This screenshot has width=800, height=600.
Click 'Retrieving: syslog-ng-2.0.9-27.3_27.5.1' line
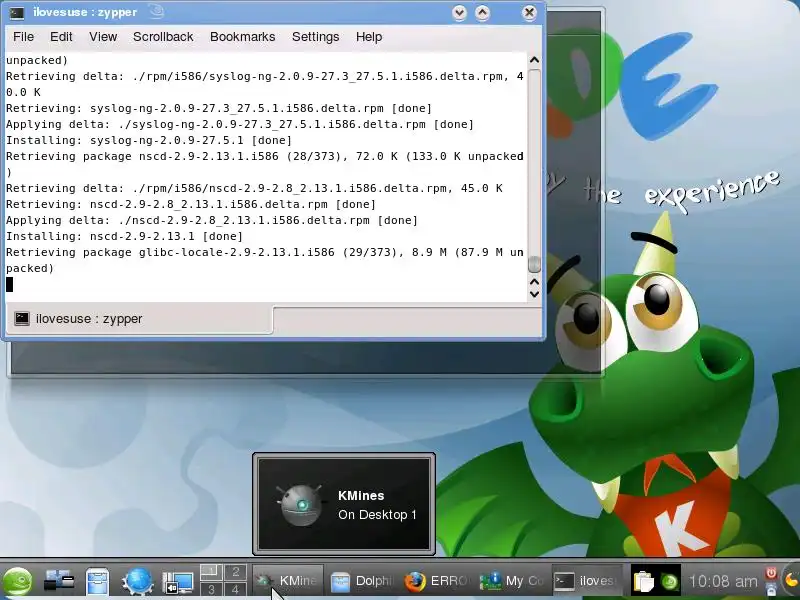[x=219, y=108]
